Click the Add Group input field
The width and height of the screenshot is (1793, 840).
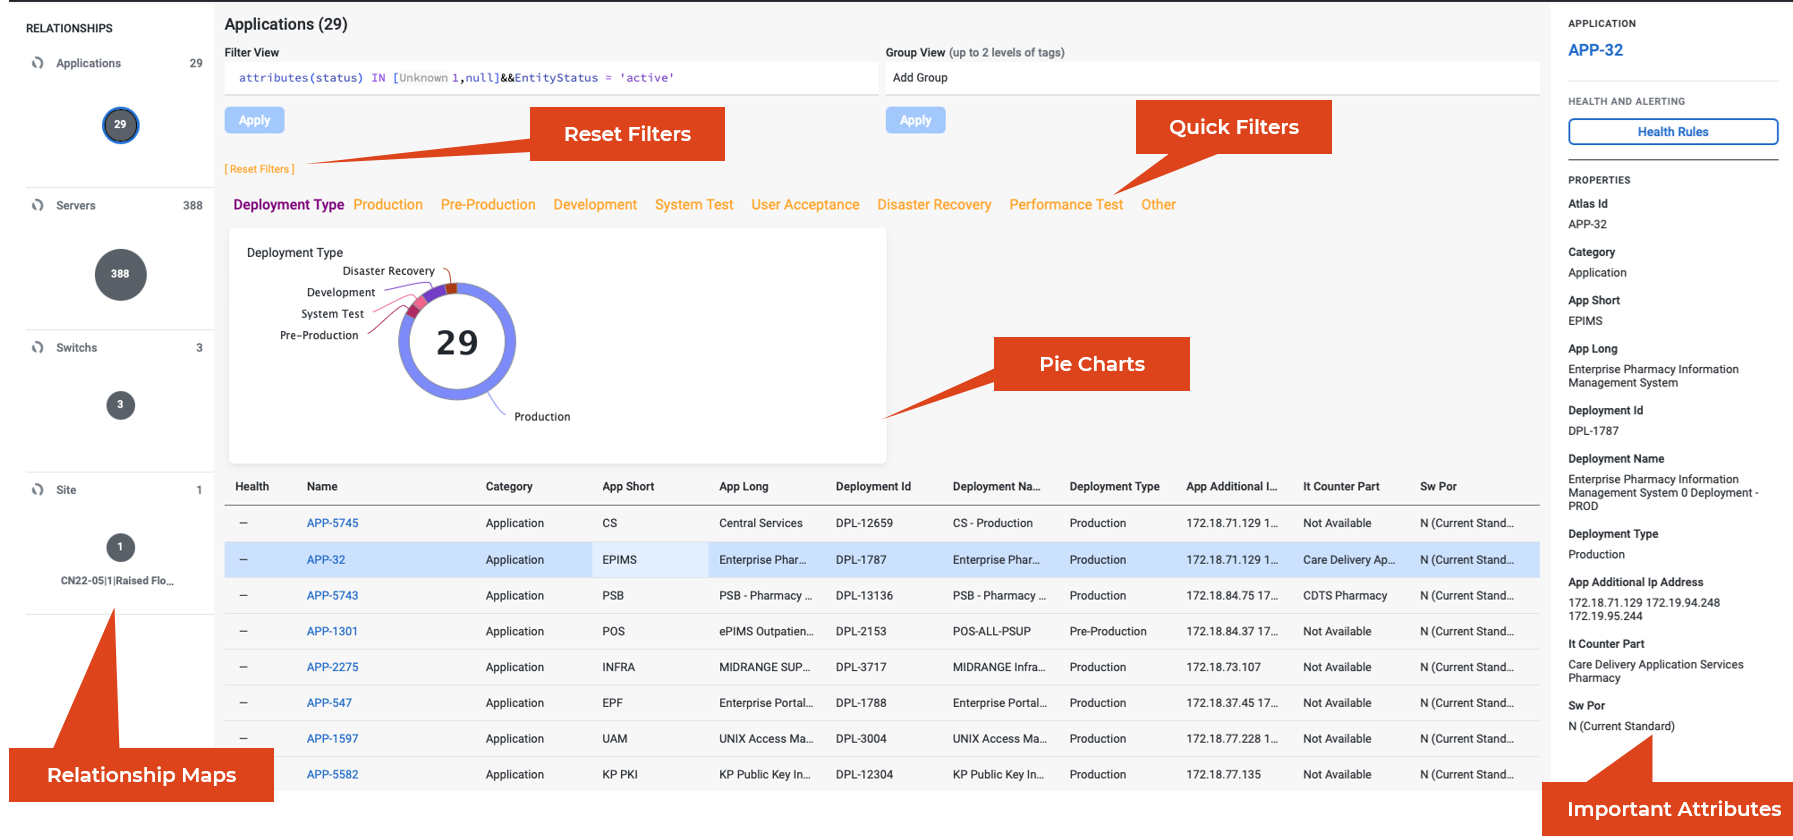tap(1210, 78)
